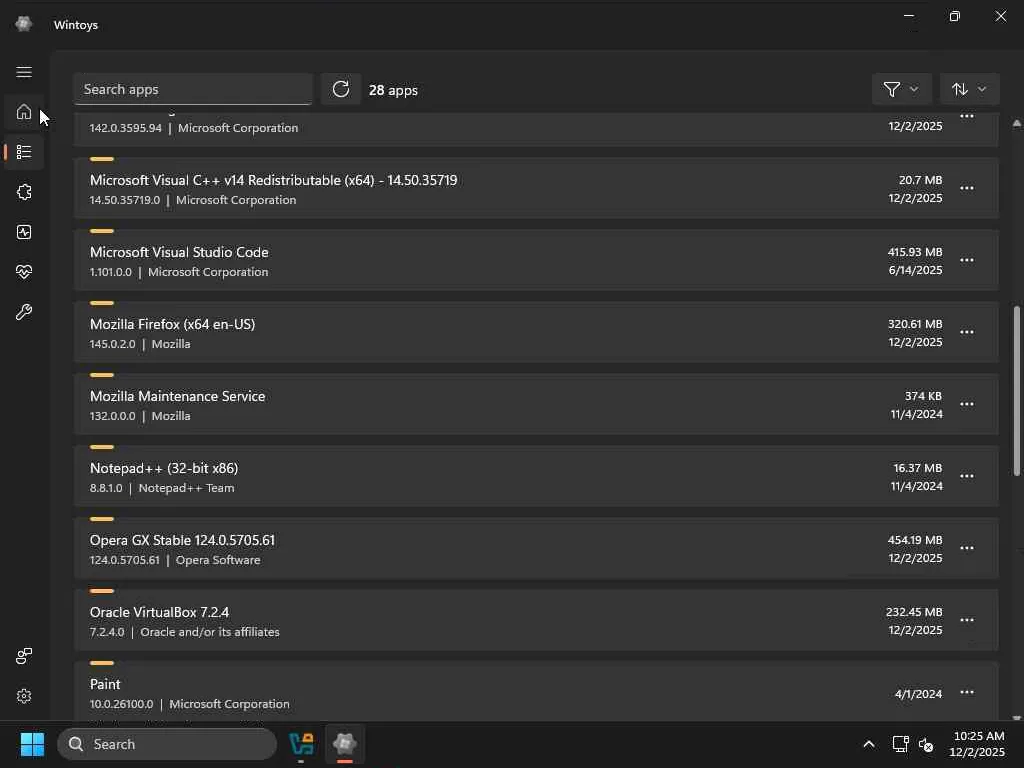Open the Settings gear in sidebar

point(24,696)
